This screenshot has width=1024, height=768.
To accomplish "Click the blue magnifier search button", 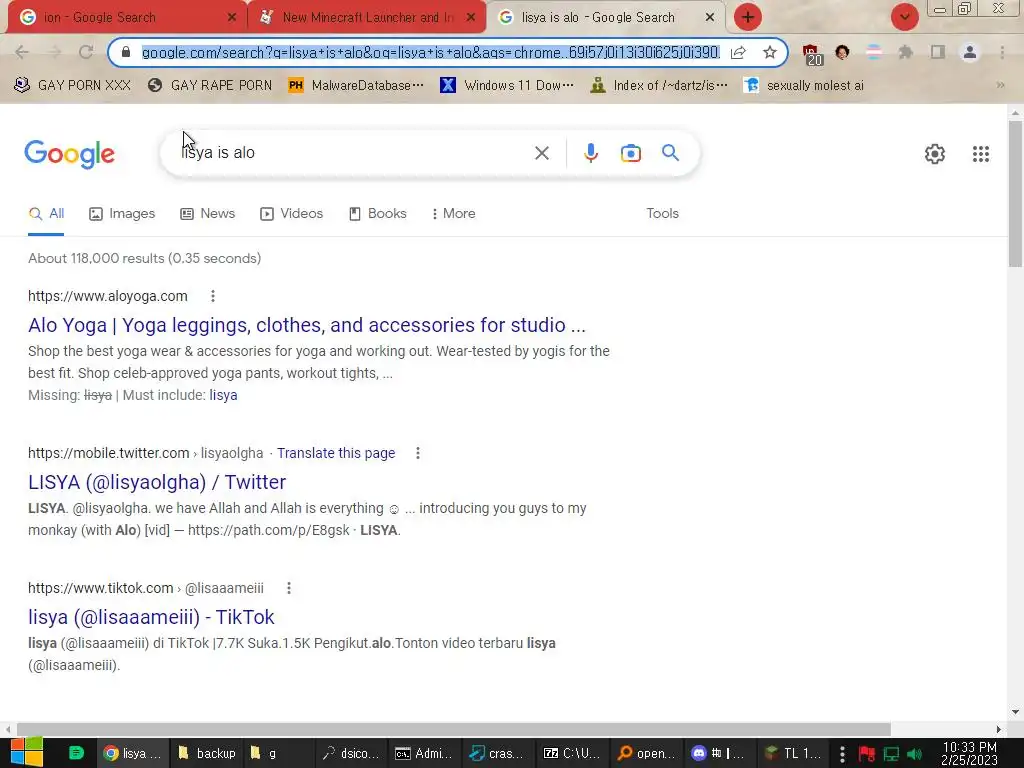I will [x=670, y=153].
